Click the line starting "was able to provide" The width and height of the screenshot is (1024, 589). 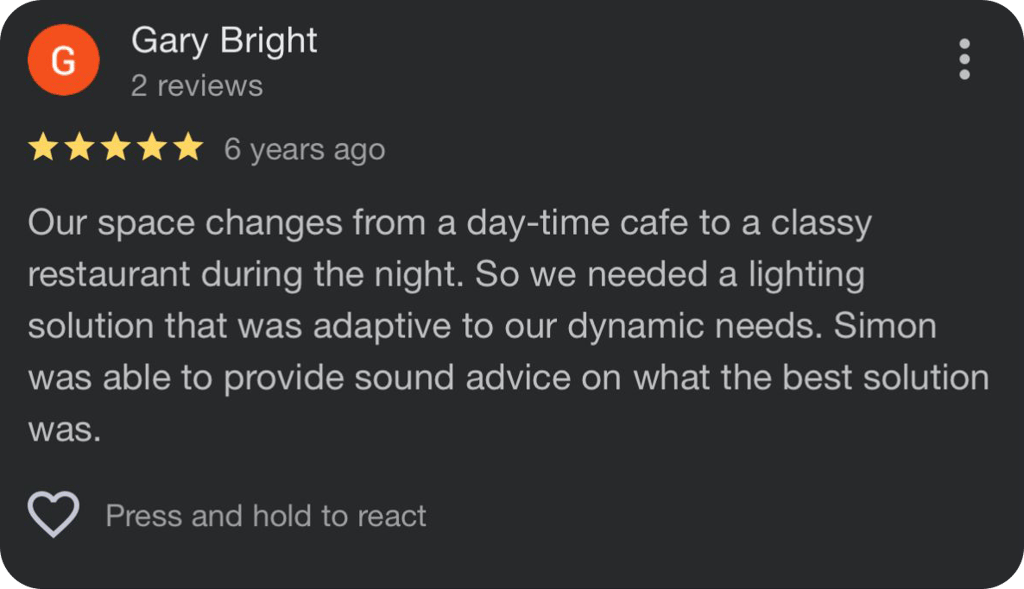click(508, 378)
